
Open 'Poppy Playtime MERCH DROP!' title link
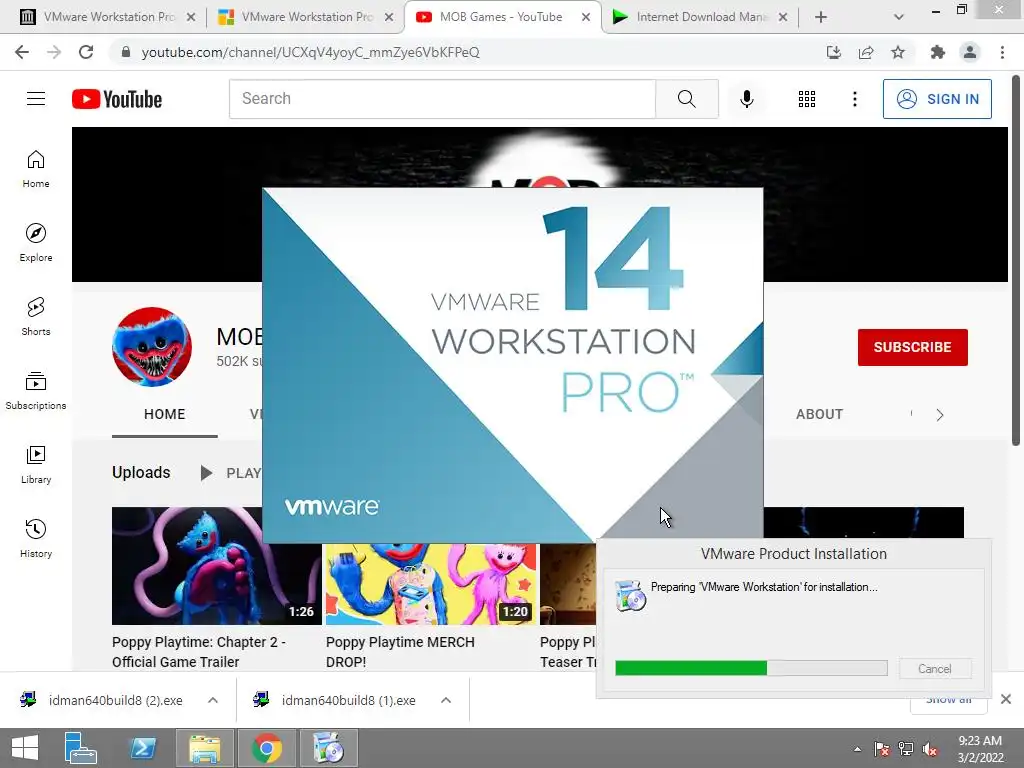(x=400, y=652)
